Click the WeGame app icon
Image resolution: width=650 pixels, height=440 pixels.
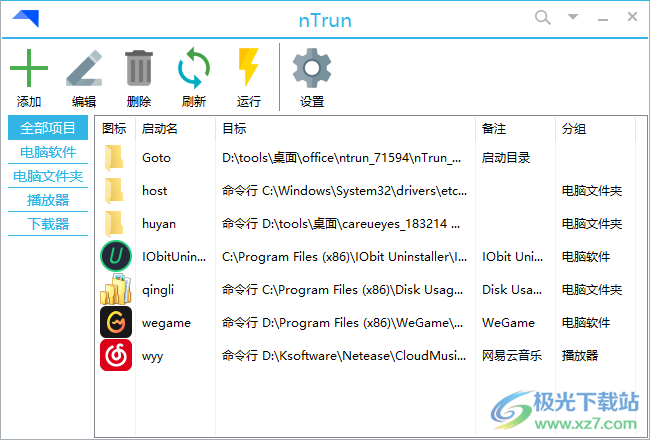(116, 322)
